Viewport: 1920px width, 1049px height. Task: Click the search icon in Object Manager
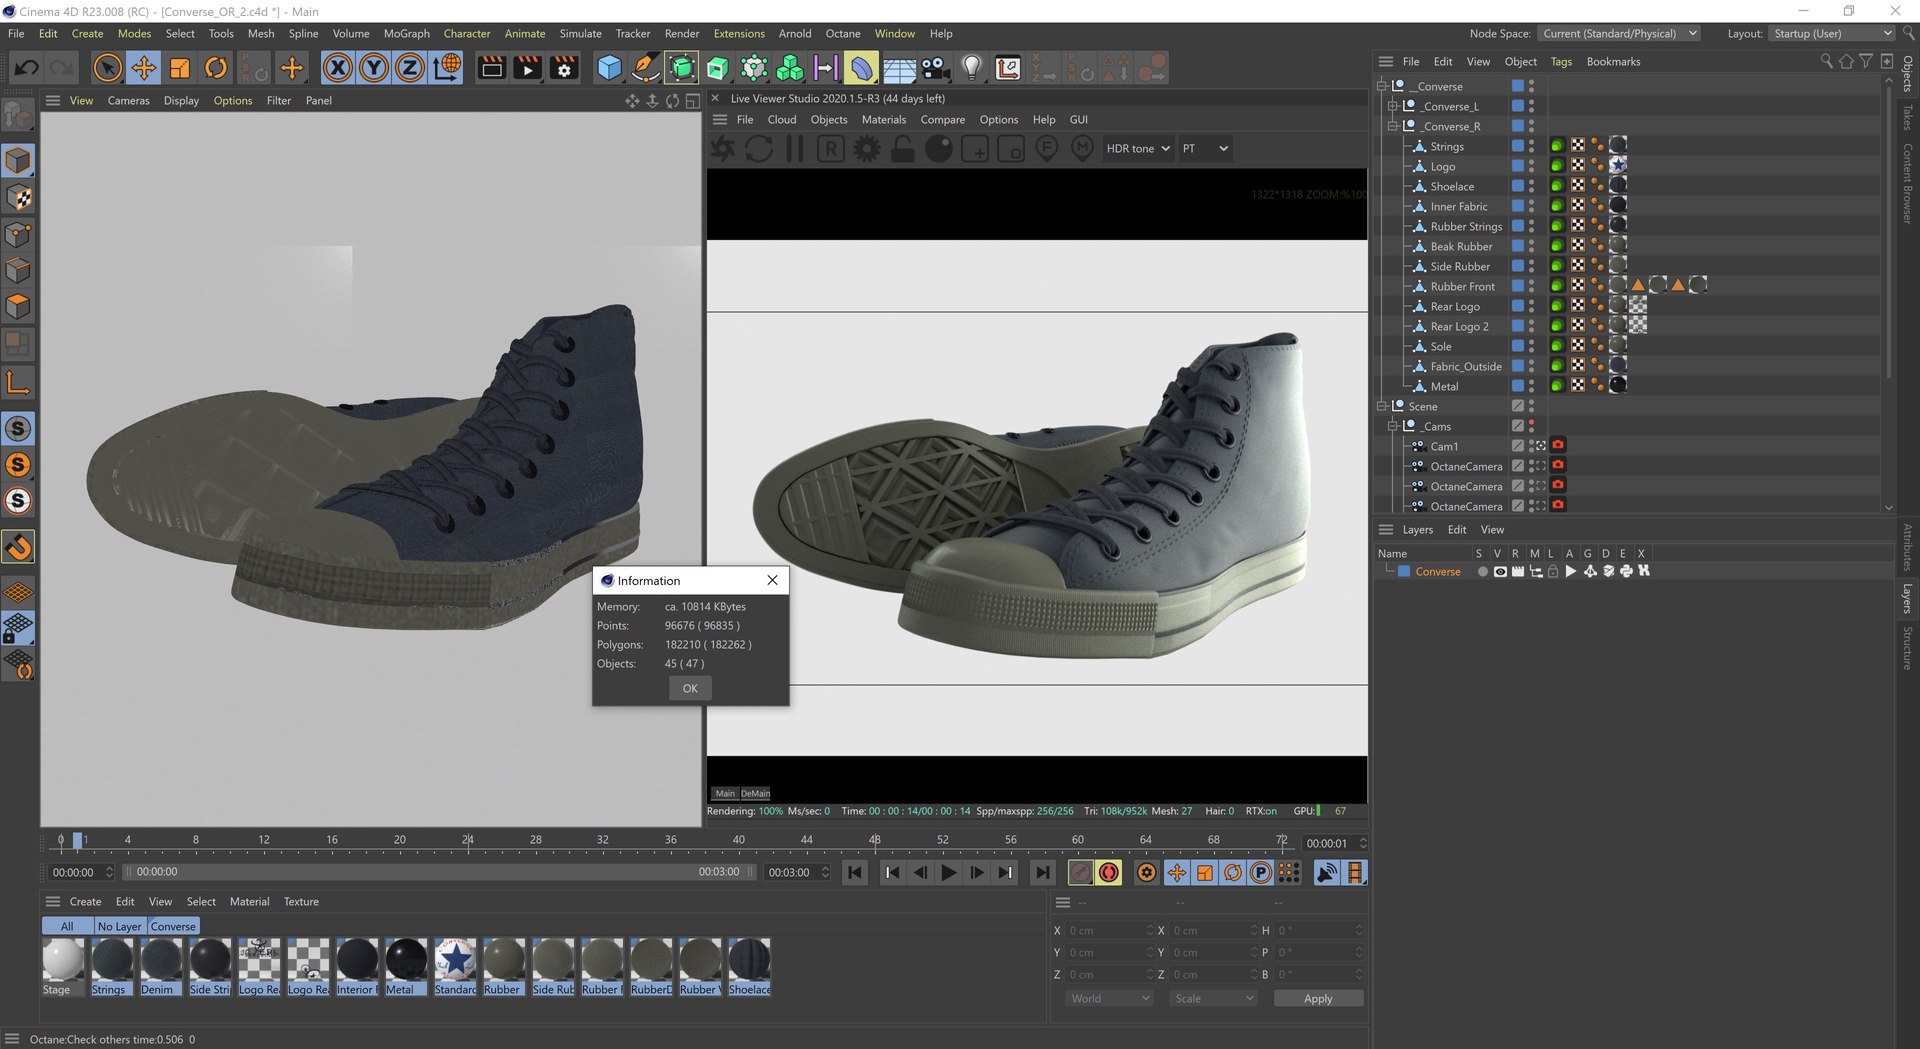point(1827,62)
